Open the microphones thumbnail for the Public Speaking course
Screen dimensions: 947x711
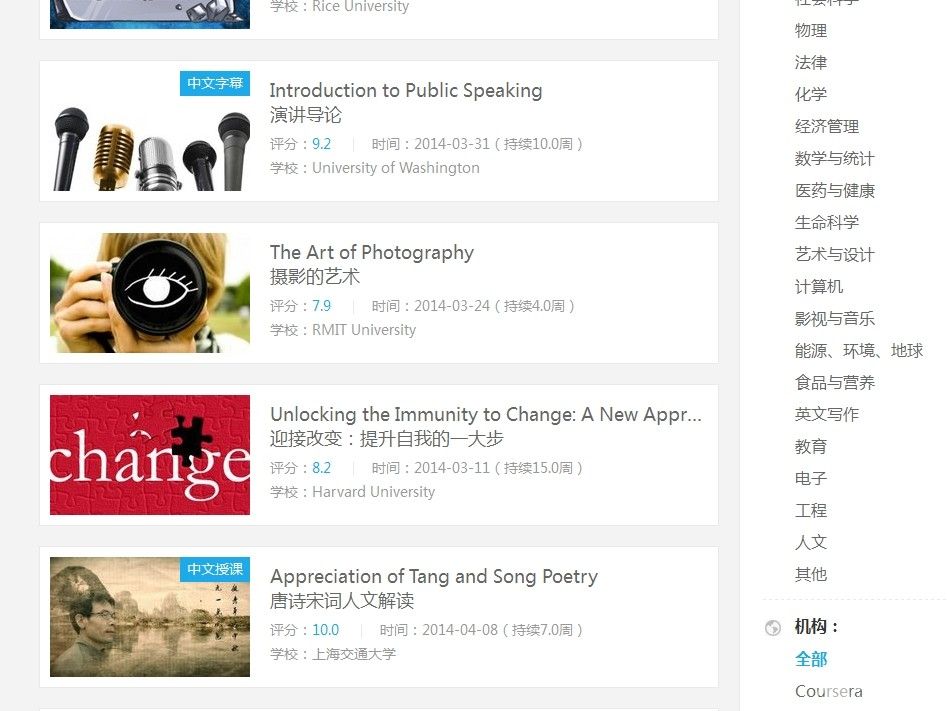[150, 131]
